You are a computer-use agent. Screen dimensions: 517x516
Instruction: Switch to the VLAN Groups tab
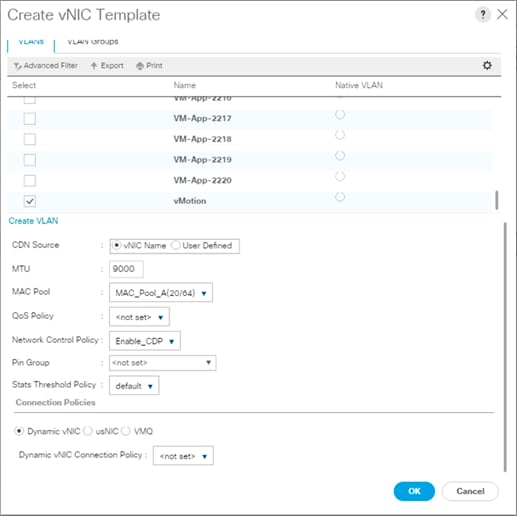point(93,42)
